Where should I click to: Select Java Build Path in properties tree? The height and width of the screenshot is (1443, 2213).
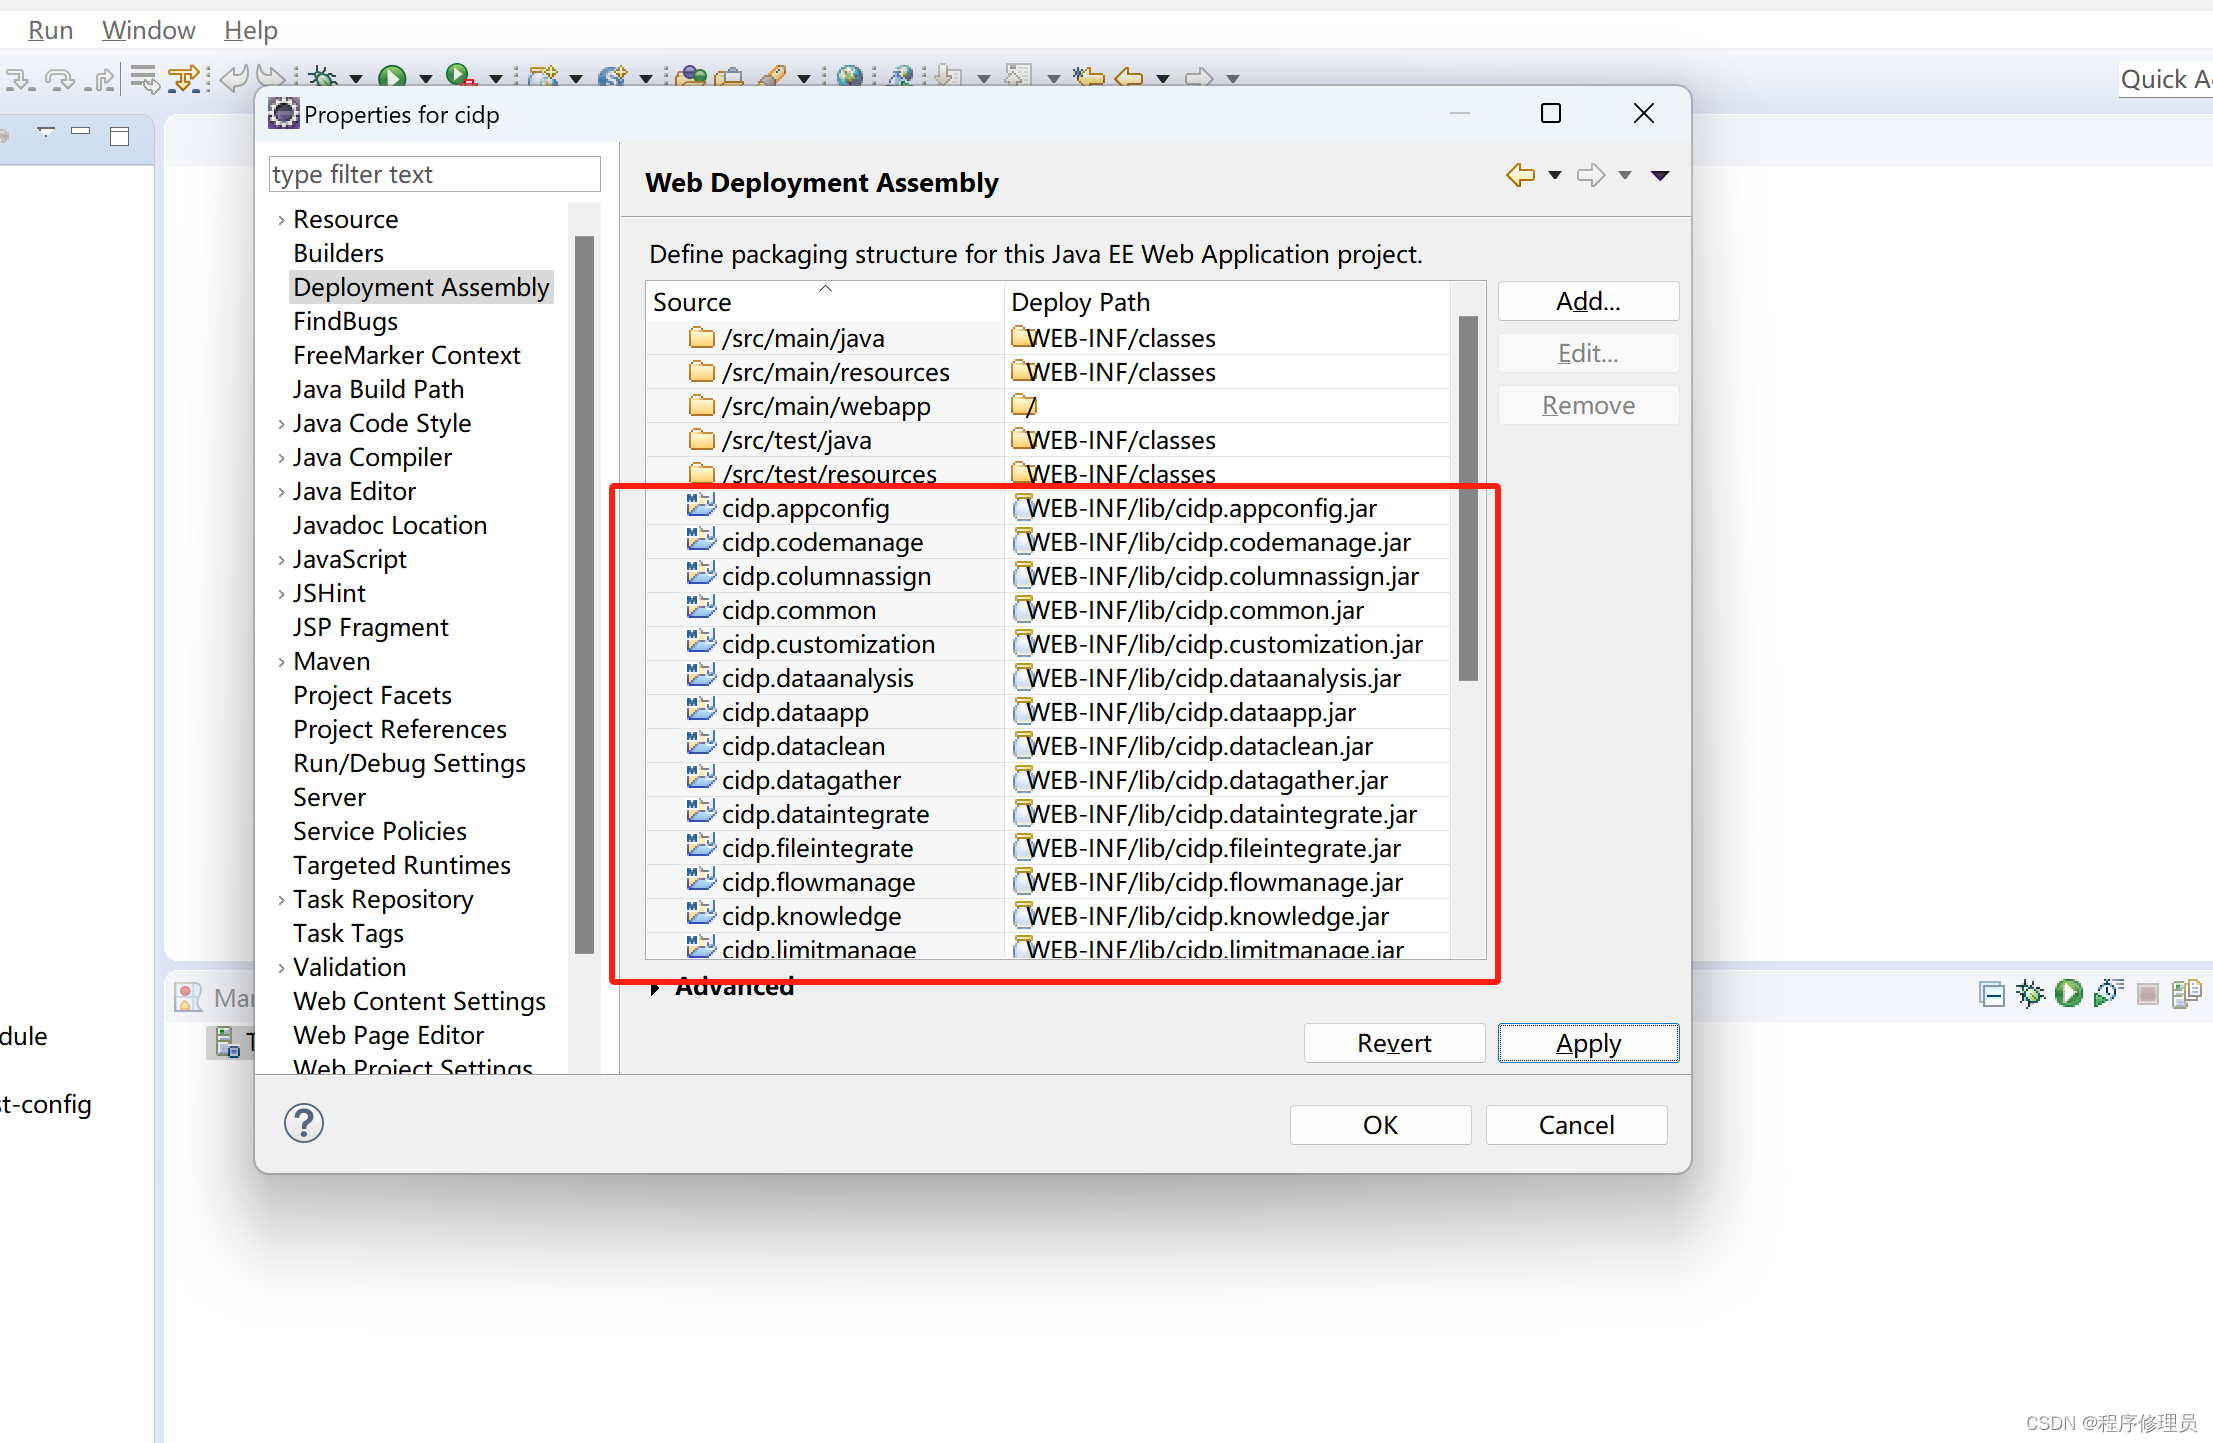(378, 389)
